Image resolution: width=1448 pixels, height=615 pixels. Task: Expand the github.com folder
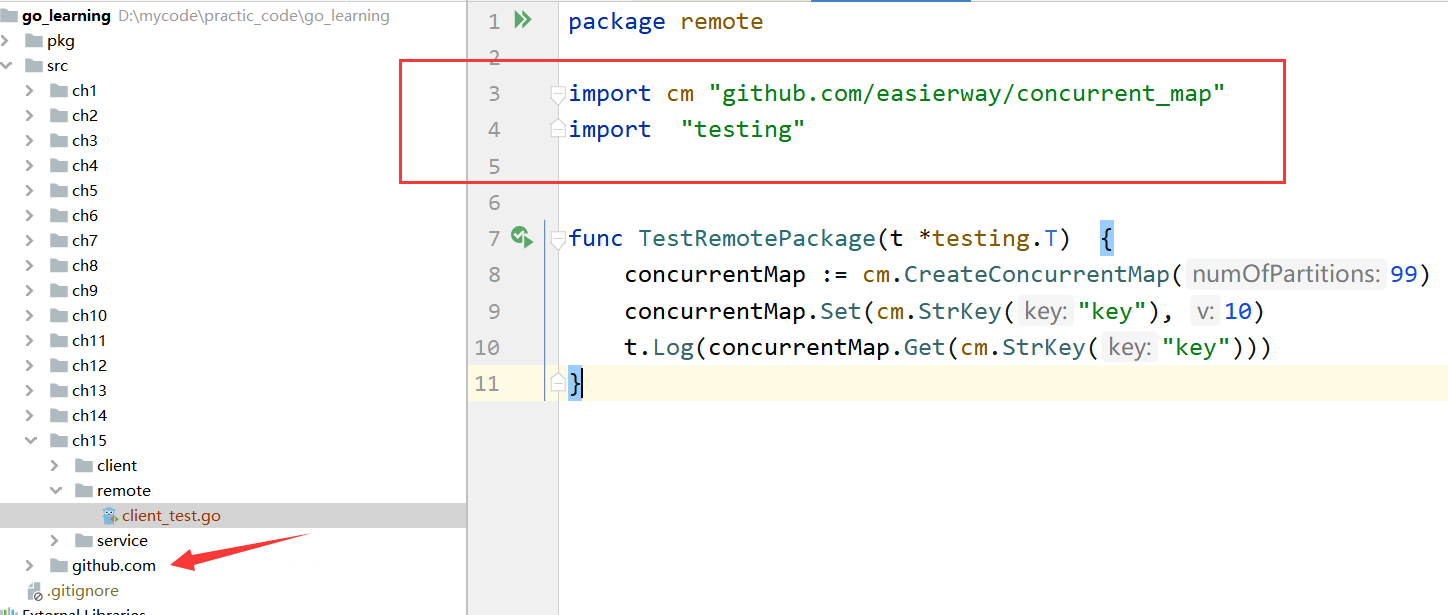point(30,566)
